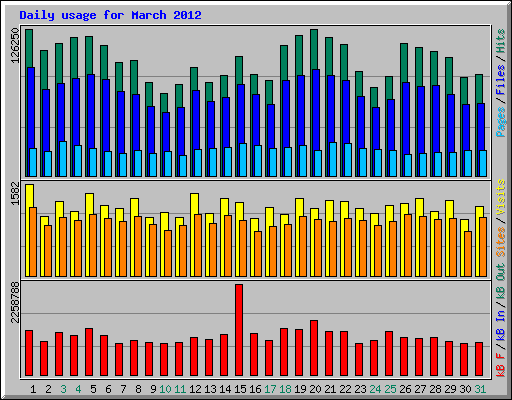Viewport: 512px width, 400px height.
Task: Click the 'kB F' legend label
Action: pyautogui.click(x=501, y=365)
